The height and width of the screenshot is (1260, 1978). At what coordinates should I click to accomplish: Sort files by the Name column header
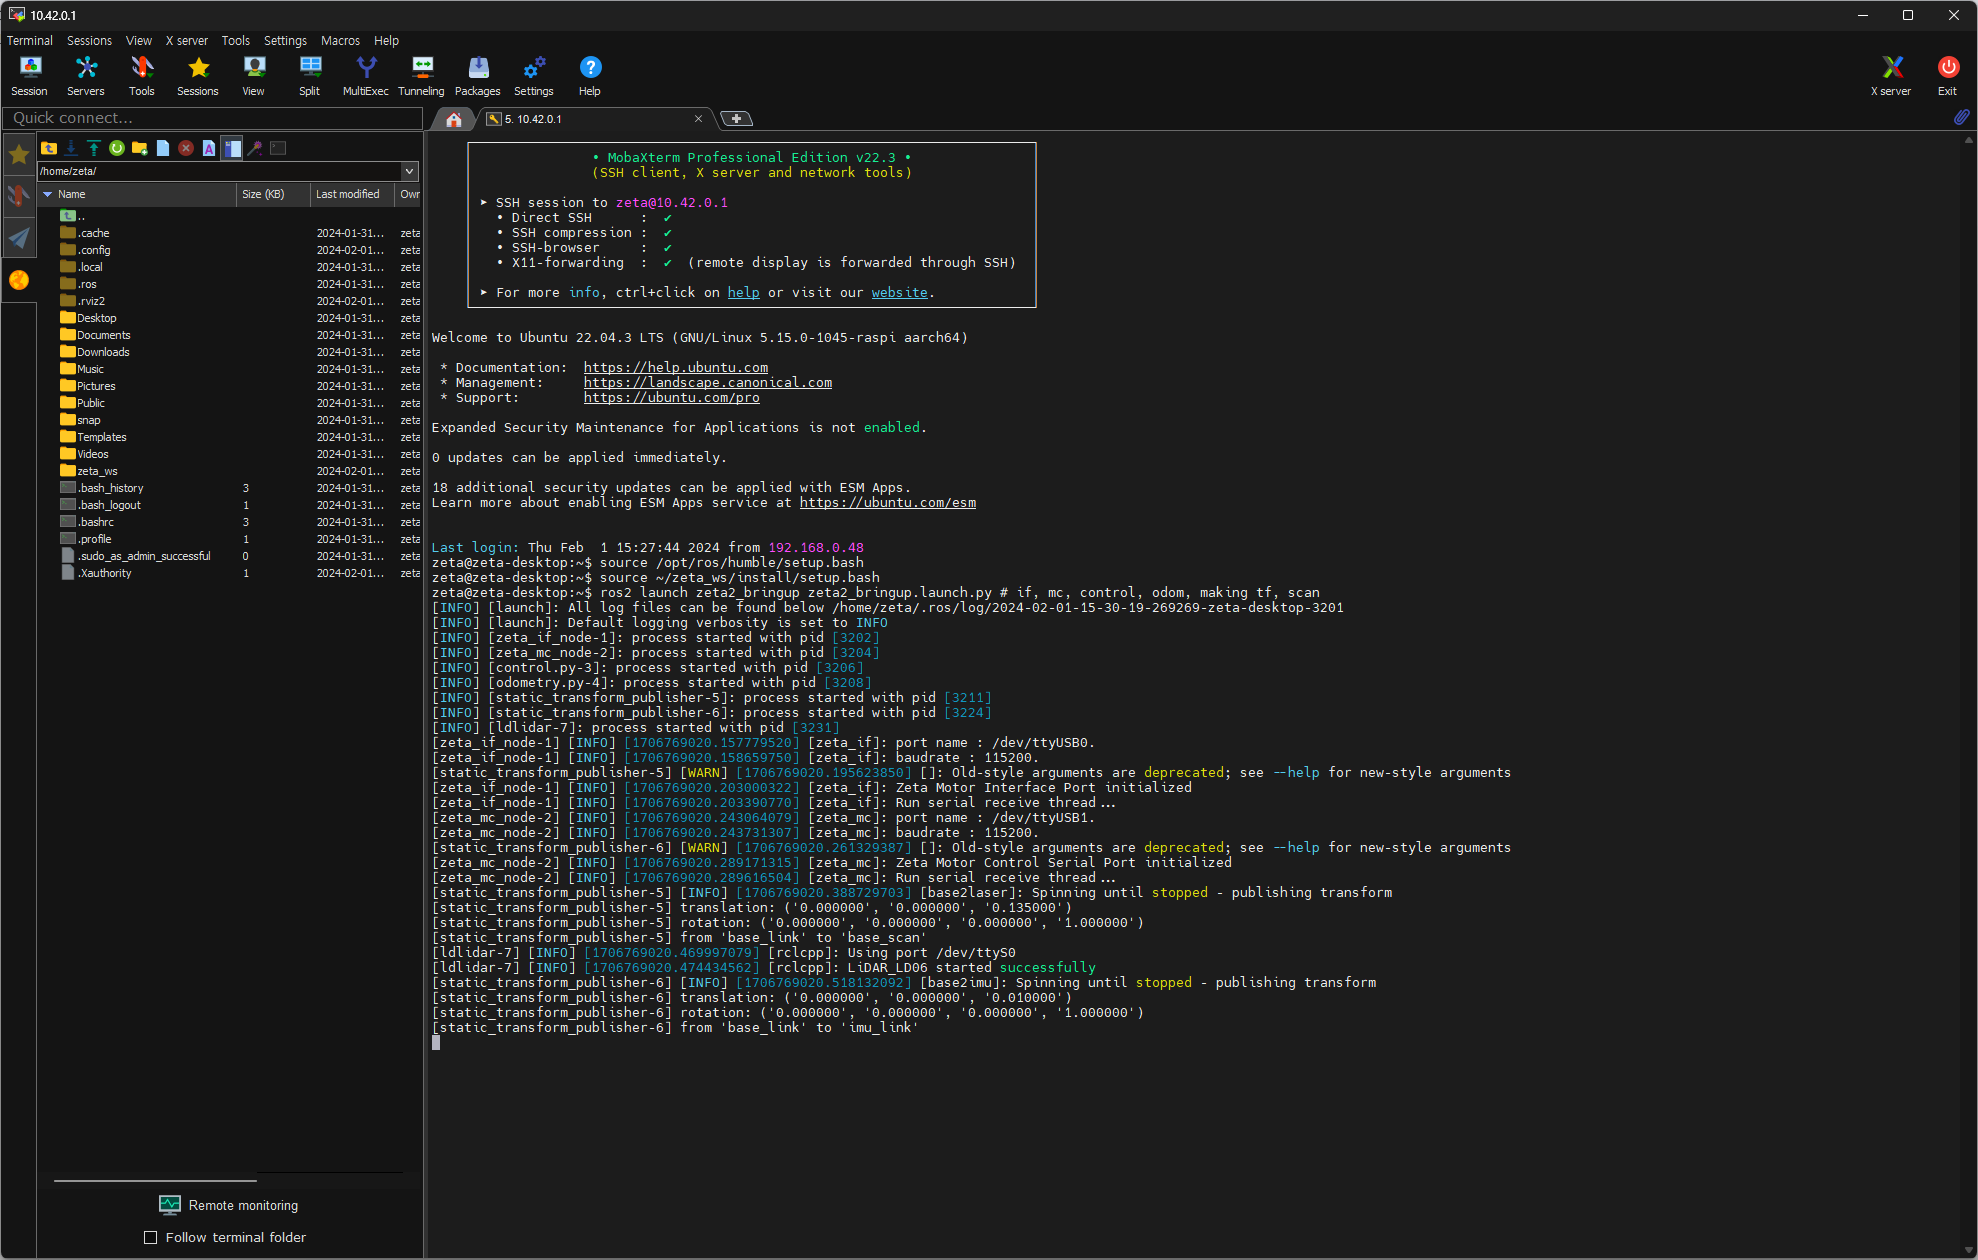(x=137, y=194)
